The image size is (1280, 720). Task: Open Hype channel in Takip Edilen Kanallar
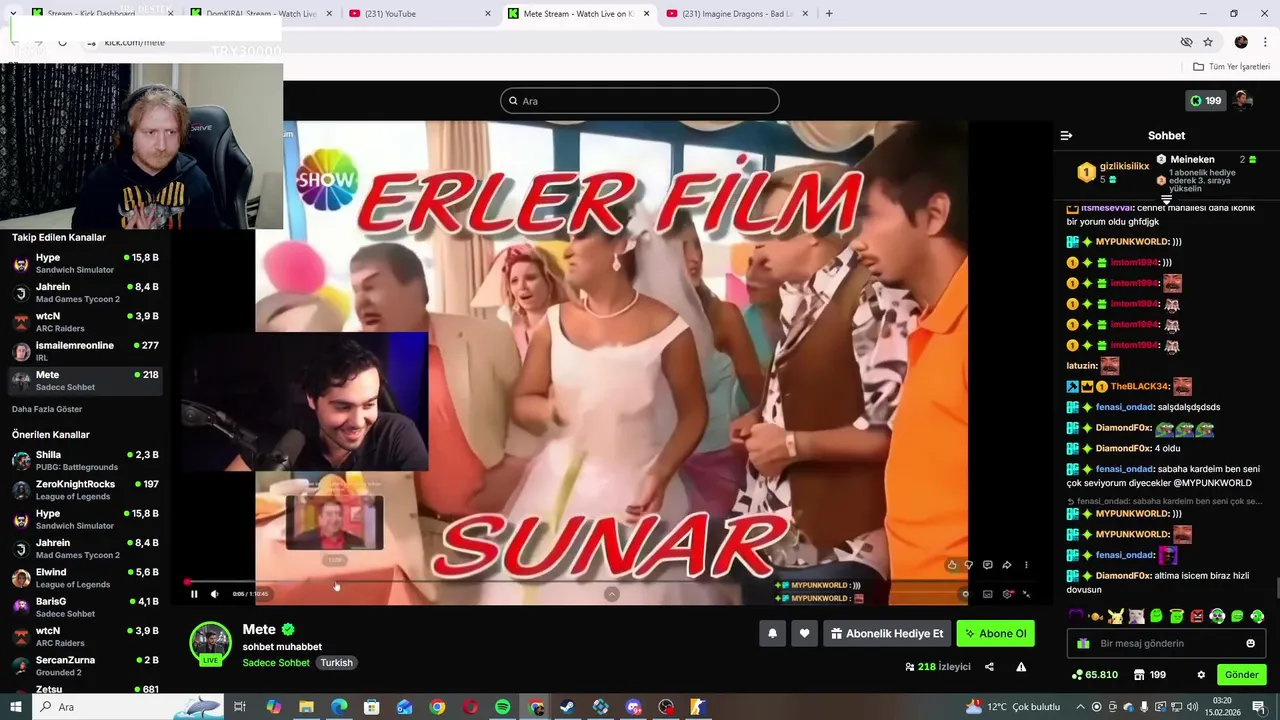tap(85, 264)
